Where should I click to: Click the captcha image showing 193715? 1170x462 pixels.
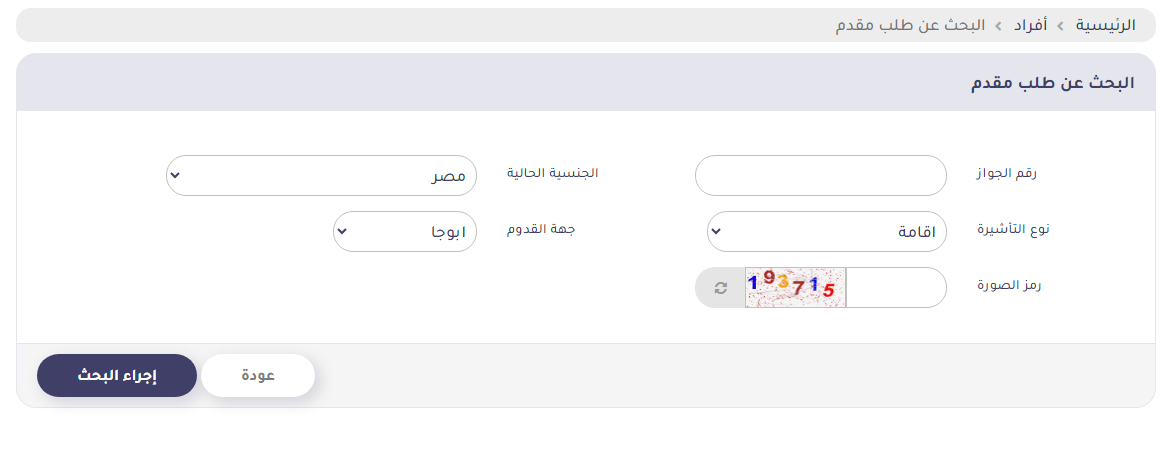coord(795,287)
